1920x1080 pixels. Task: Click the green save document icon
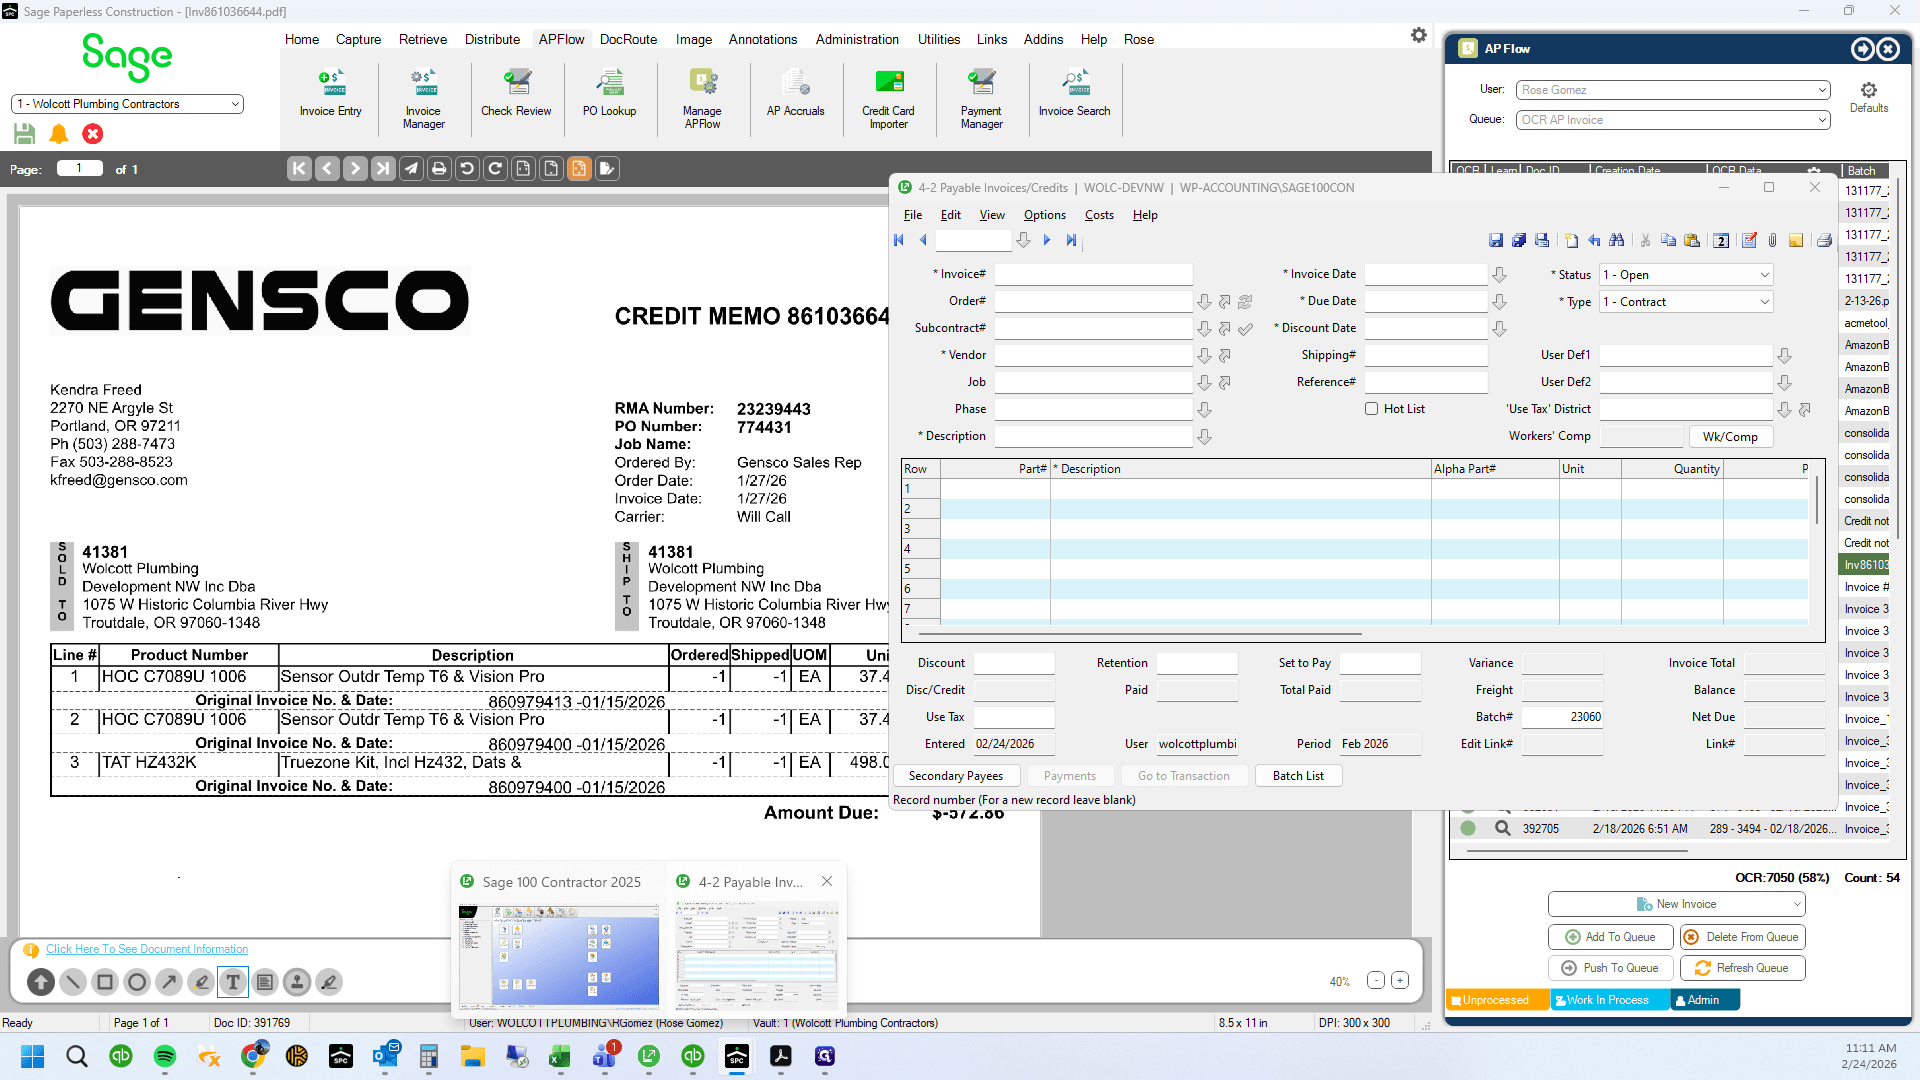25,134
